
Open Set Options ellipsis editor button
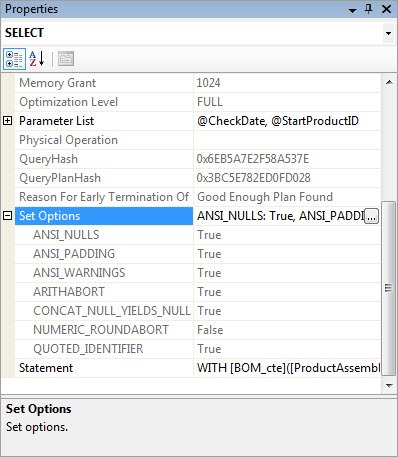371,216
